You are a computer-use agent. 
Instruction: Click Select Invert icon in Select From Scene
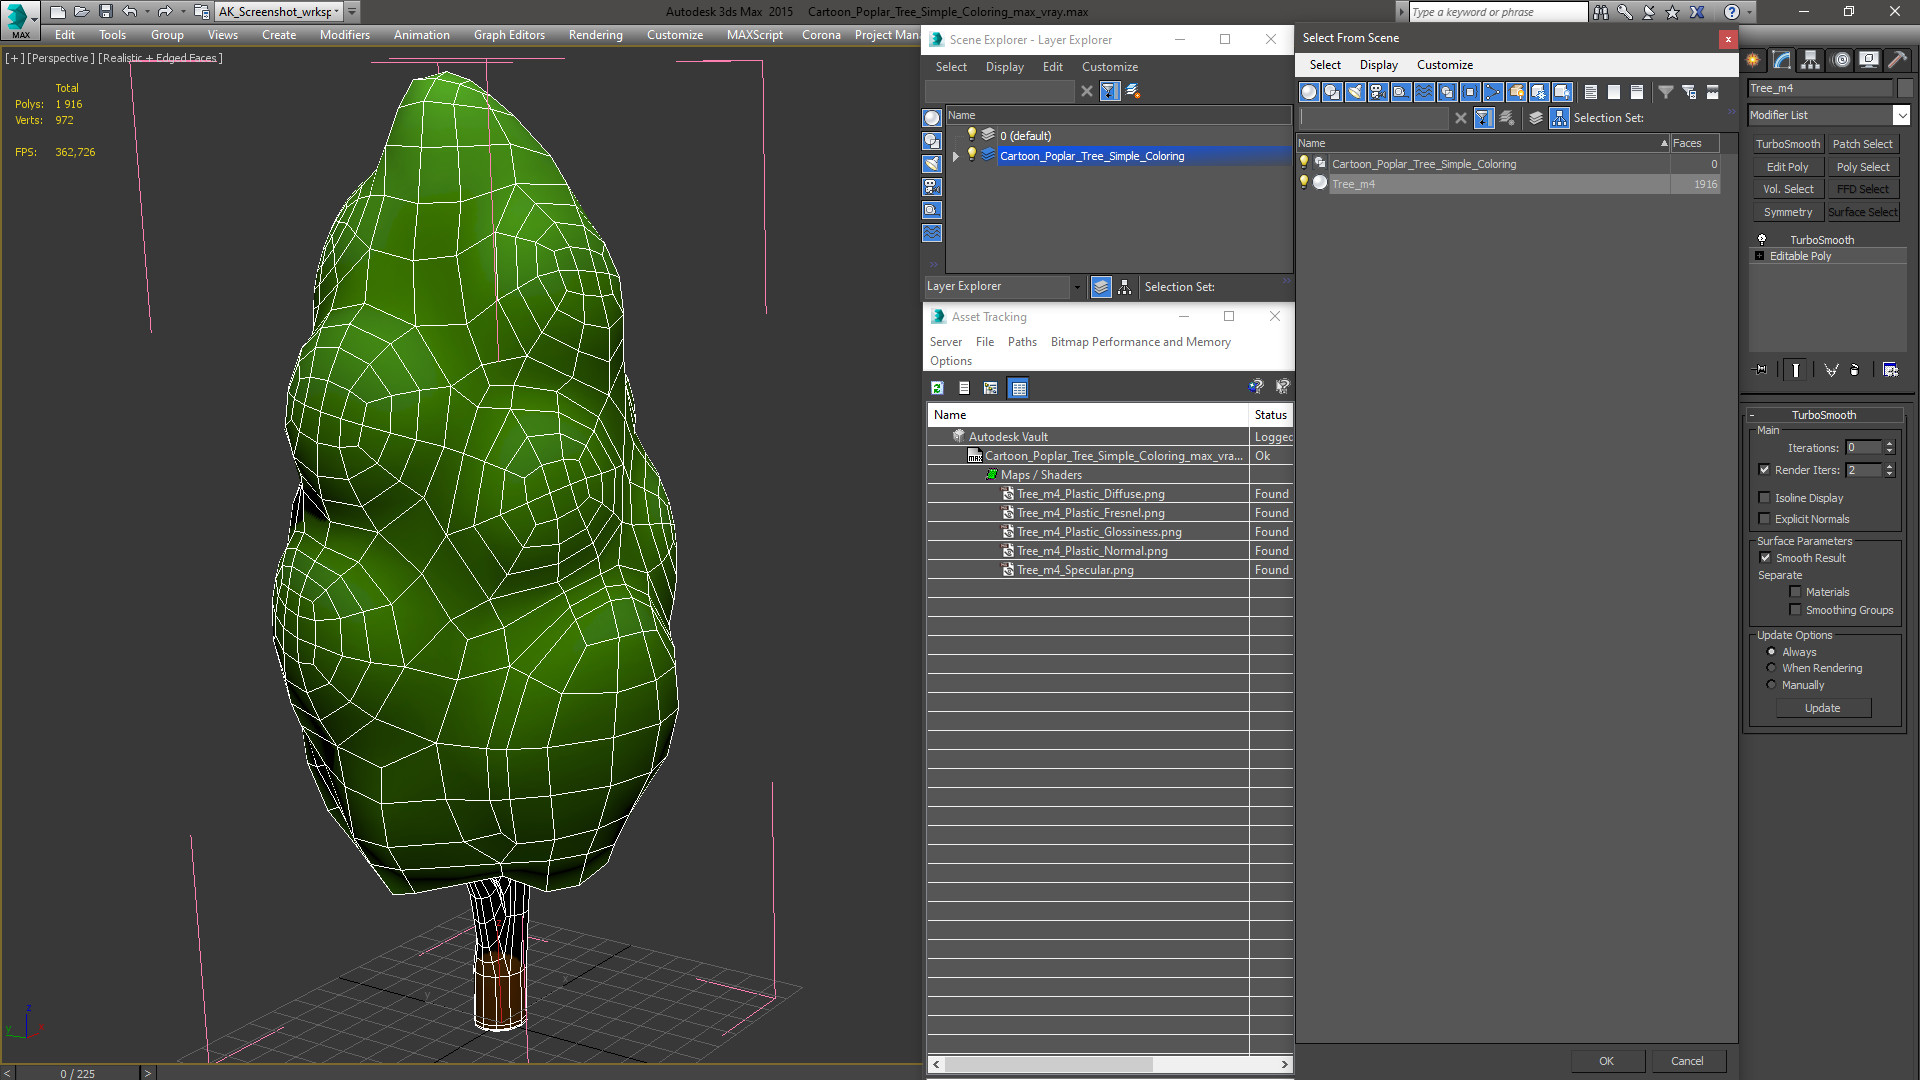tap(1636, 92)
